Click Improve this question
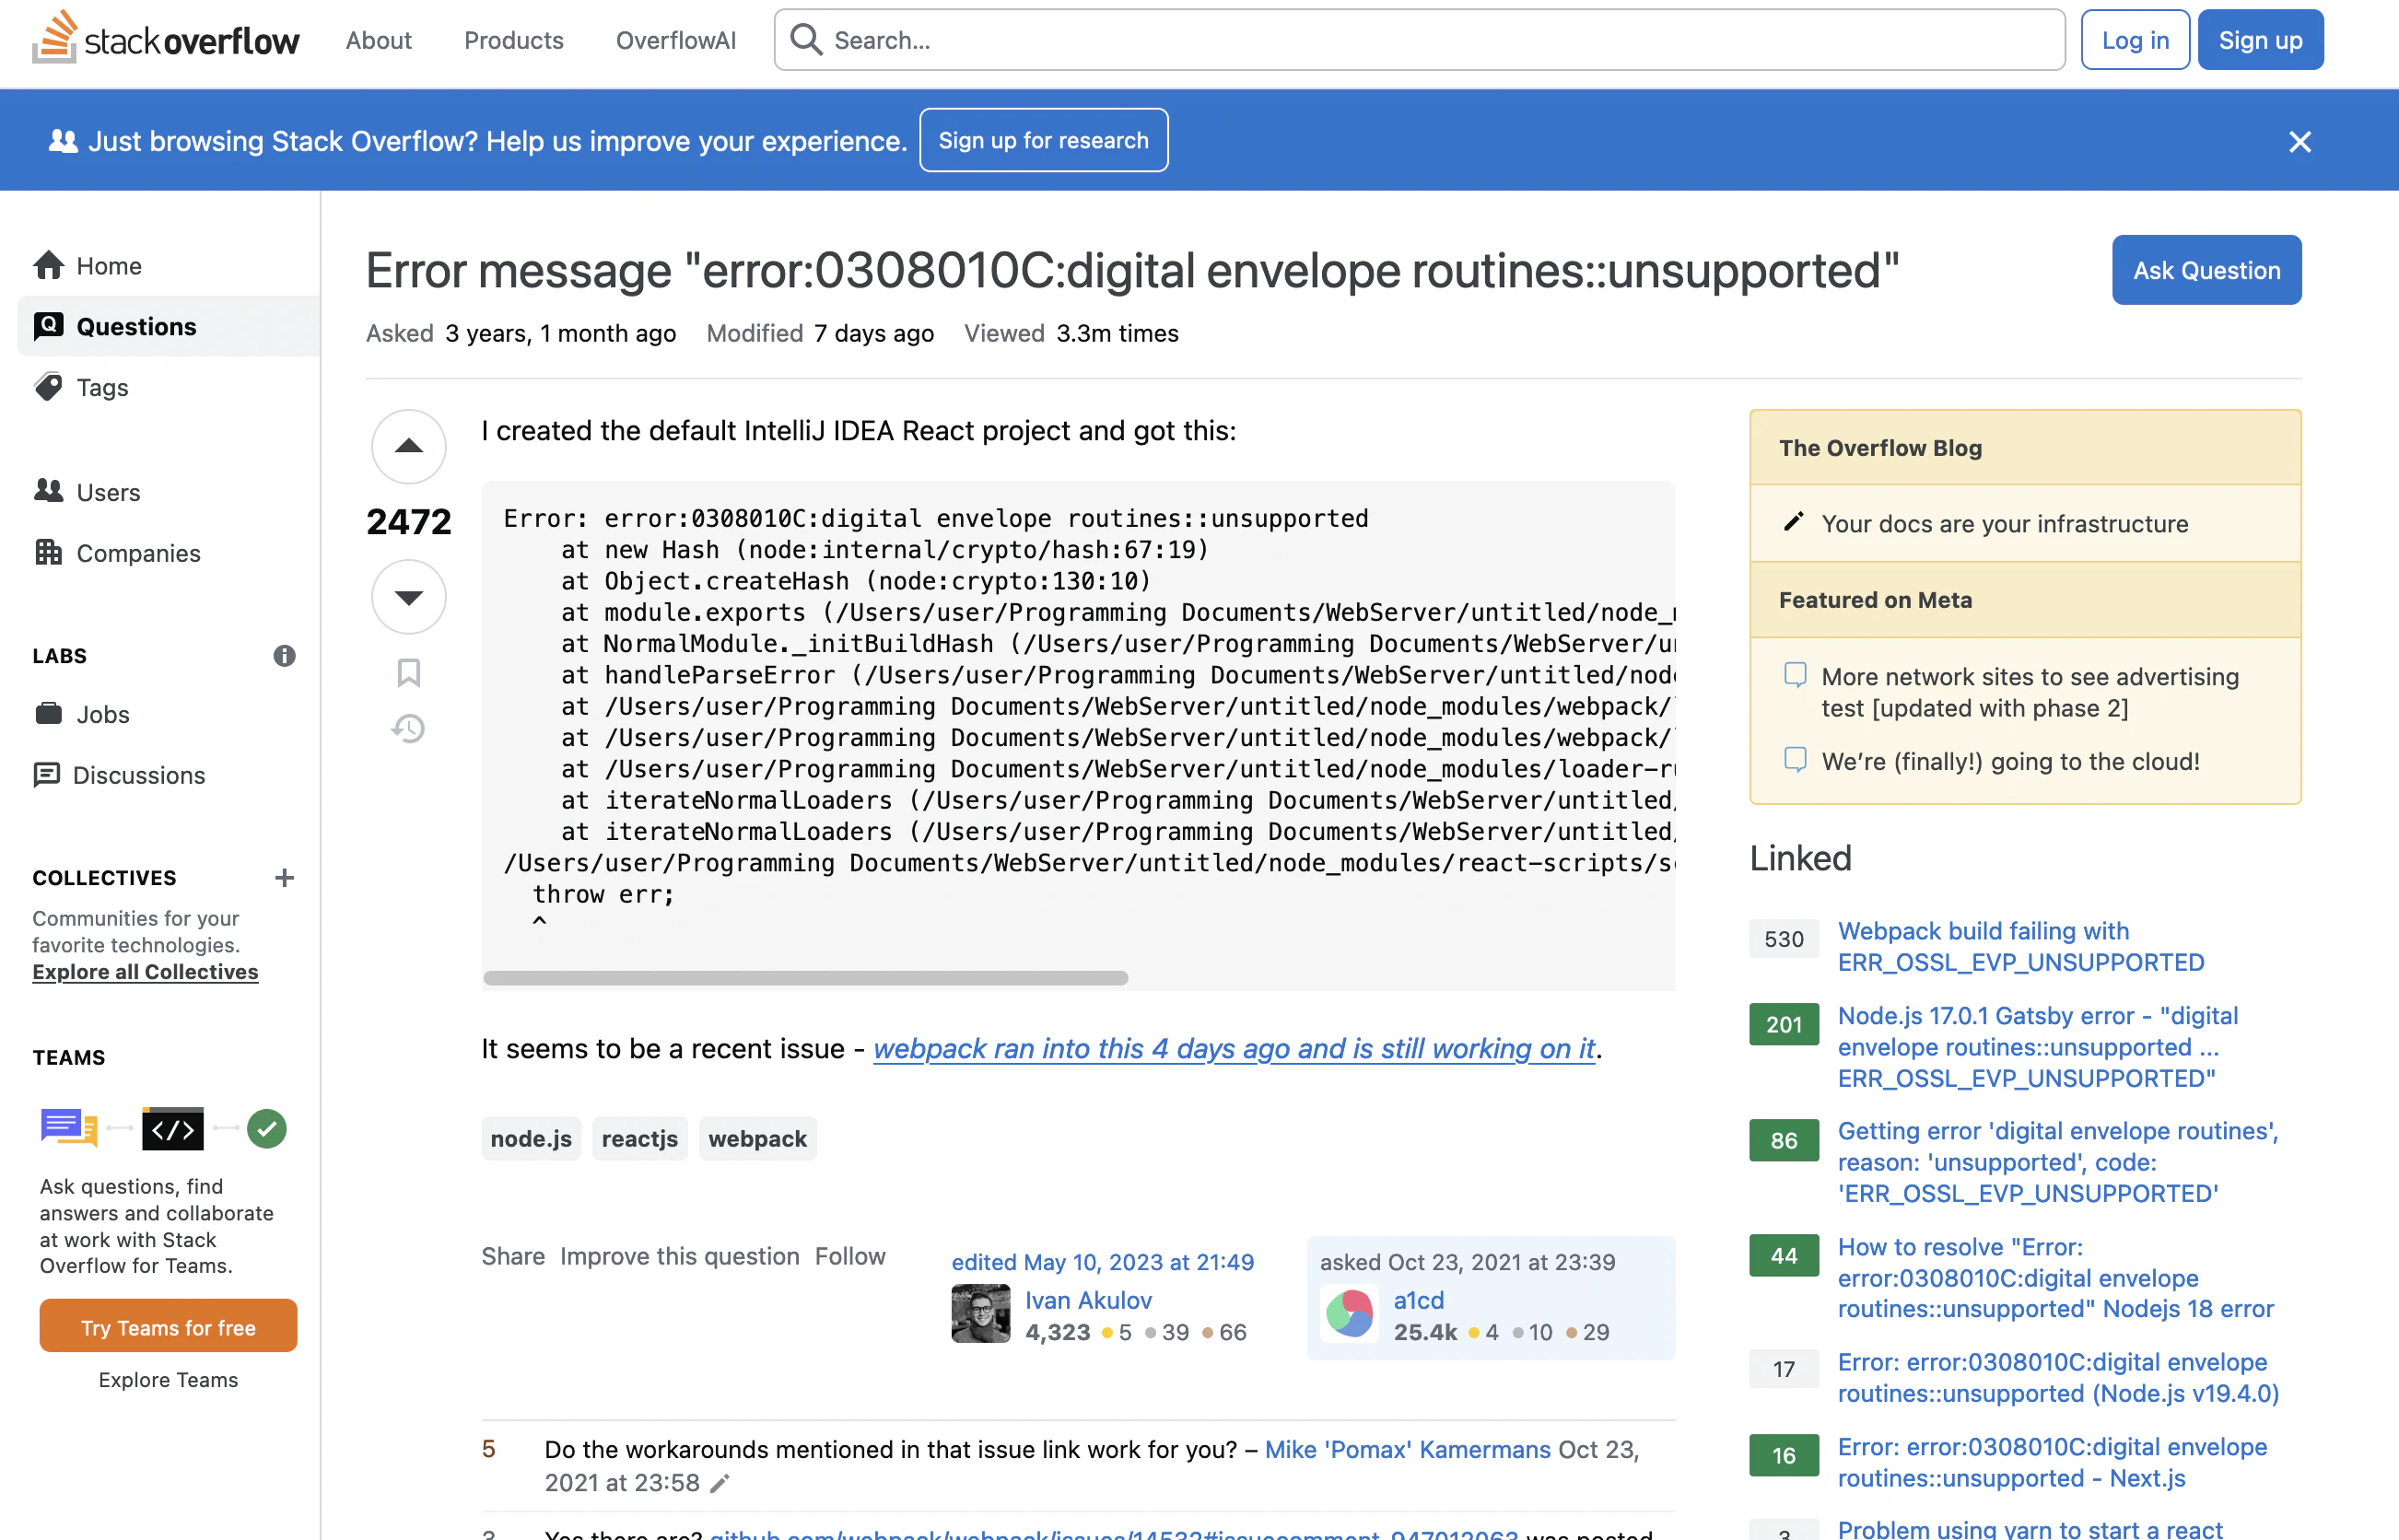 click(680, 1256)
